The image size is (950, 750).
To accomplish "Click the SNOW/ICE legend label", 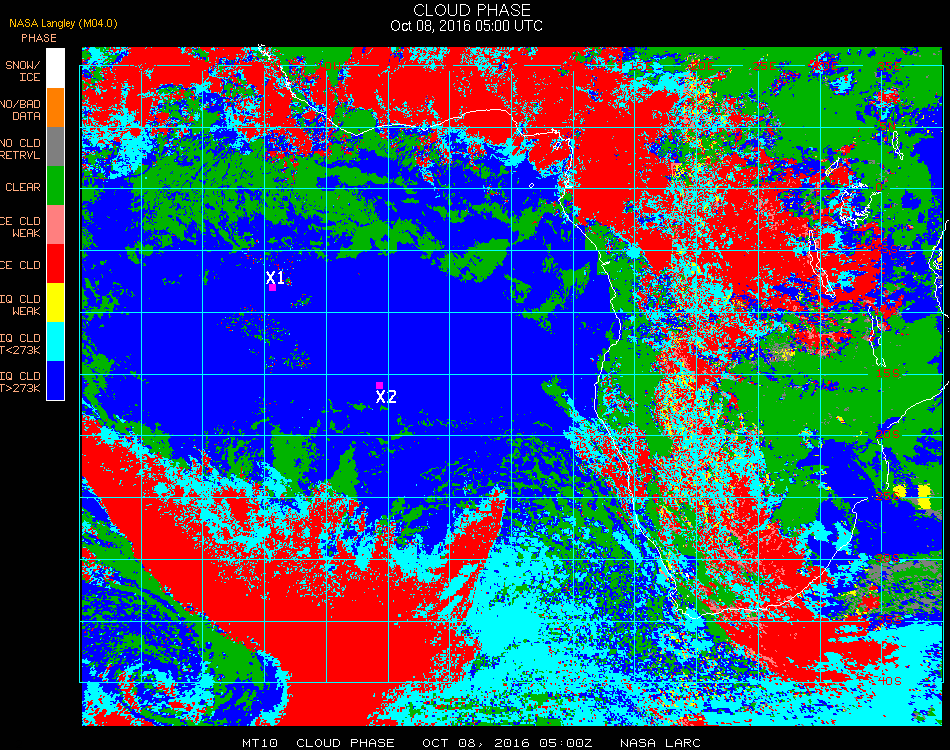I will coord(22,71).
